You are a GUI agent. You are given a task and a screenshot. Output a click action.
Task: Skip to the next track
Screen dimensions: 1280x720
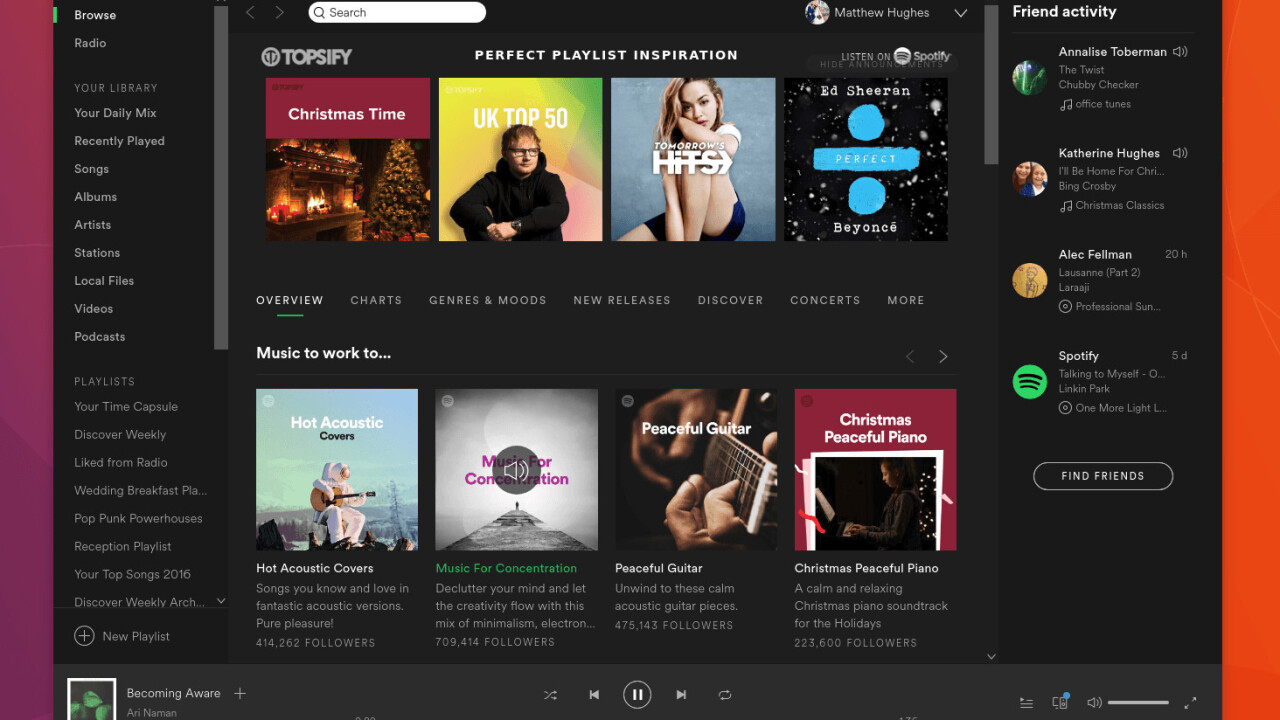681,694
